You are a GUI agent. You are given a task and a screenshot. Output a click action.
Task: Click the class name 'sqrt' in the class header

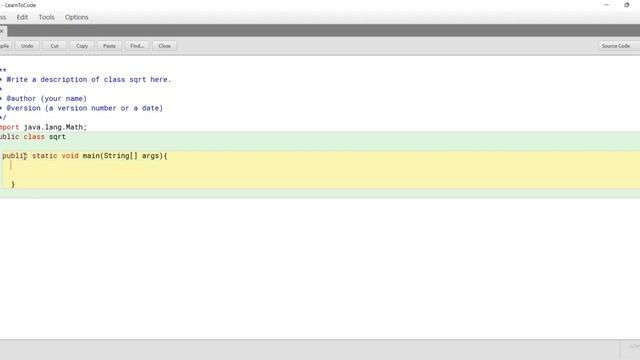57,137
